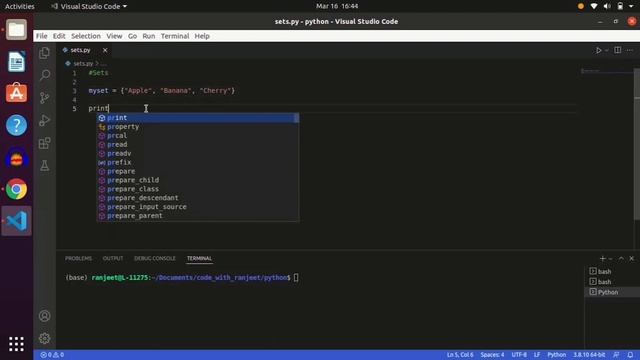
Task: Open Manage gear in activity bar
Action: (x=44, y=338)
